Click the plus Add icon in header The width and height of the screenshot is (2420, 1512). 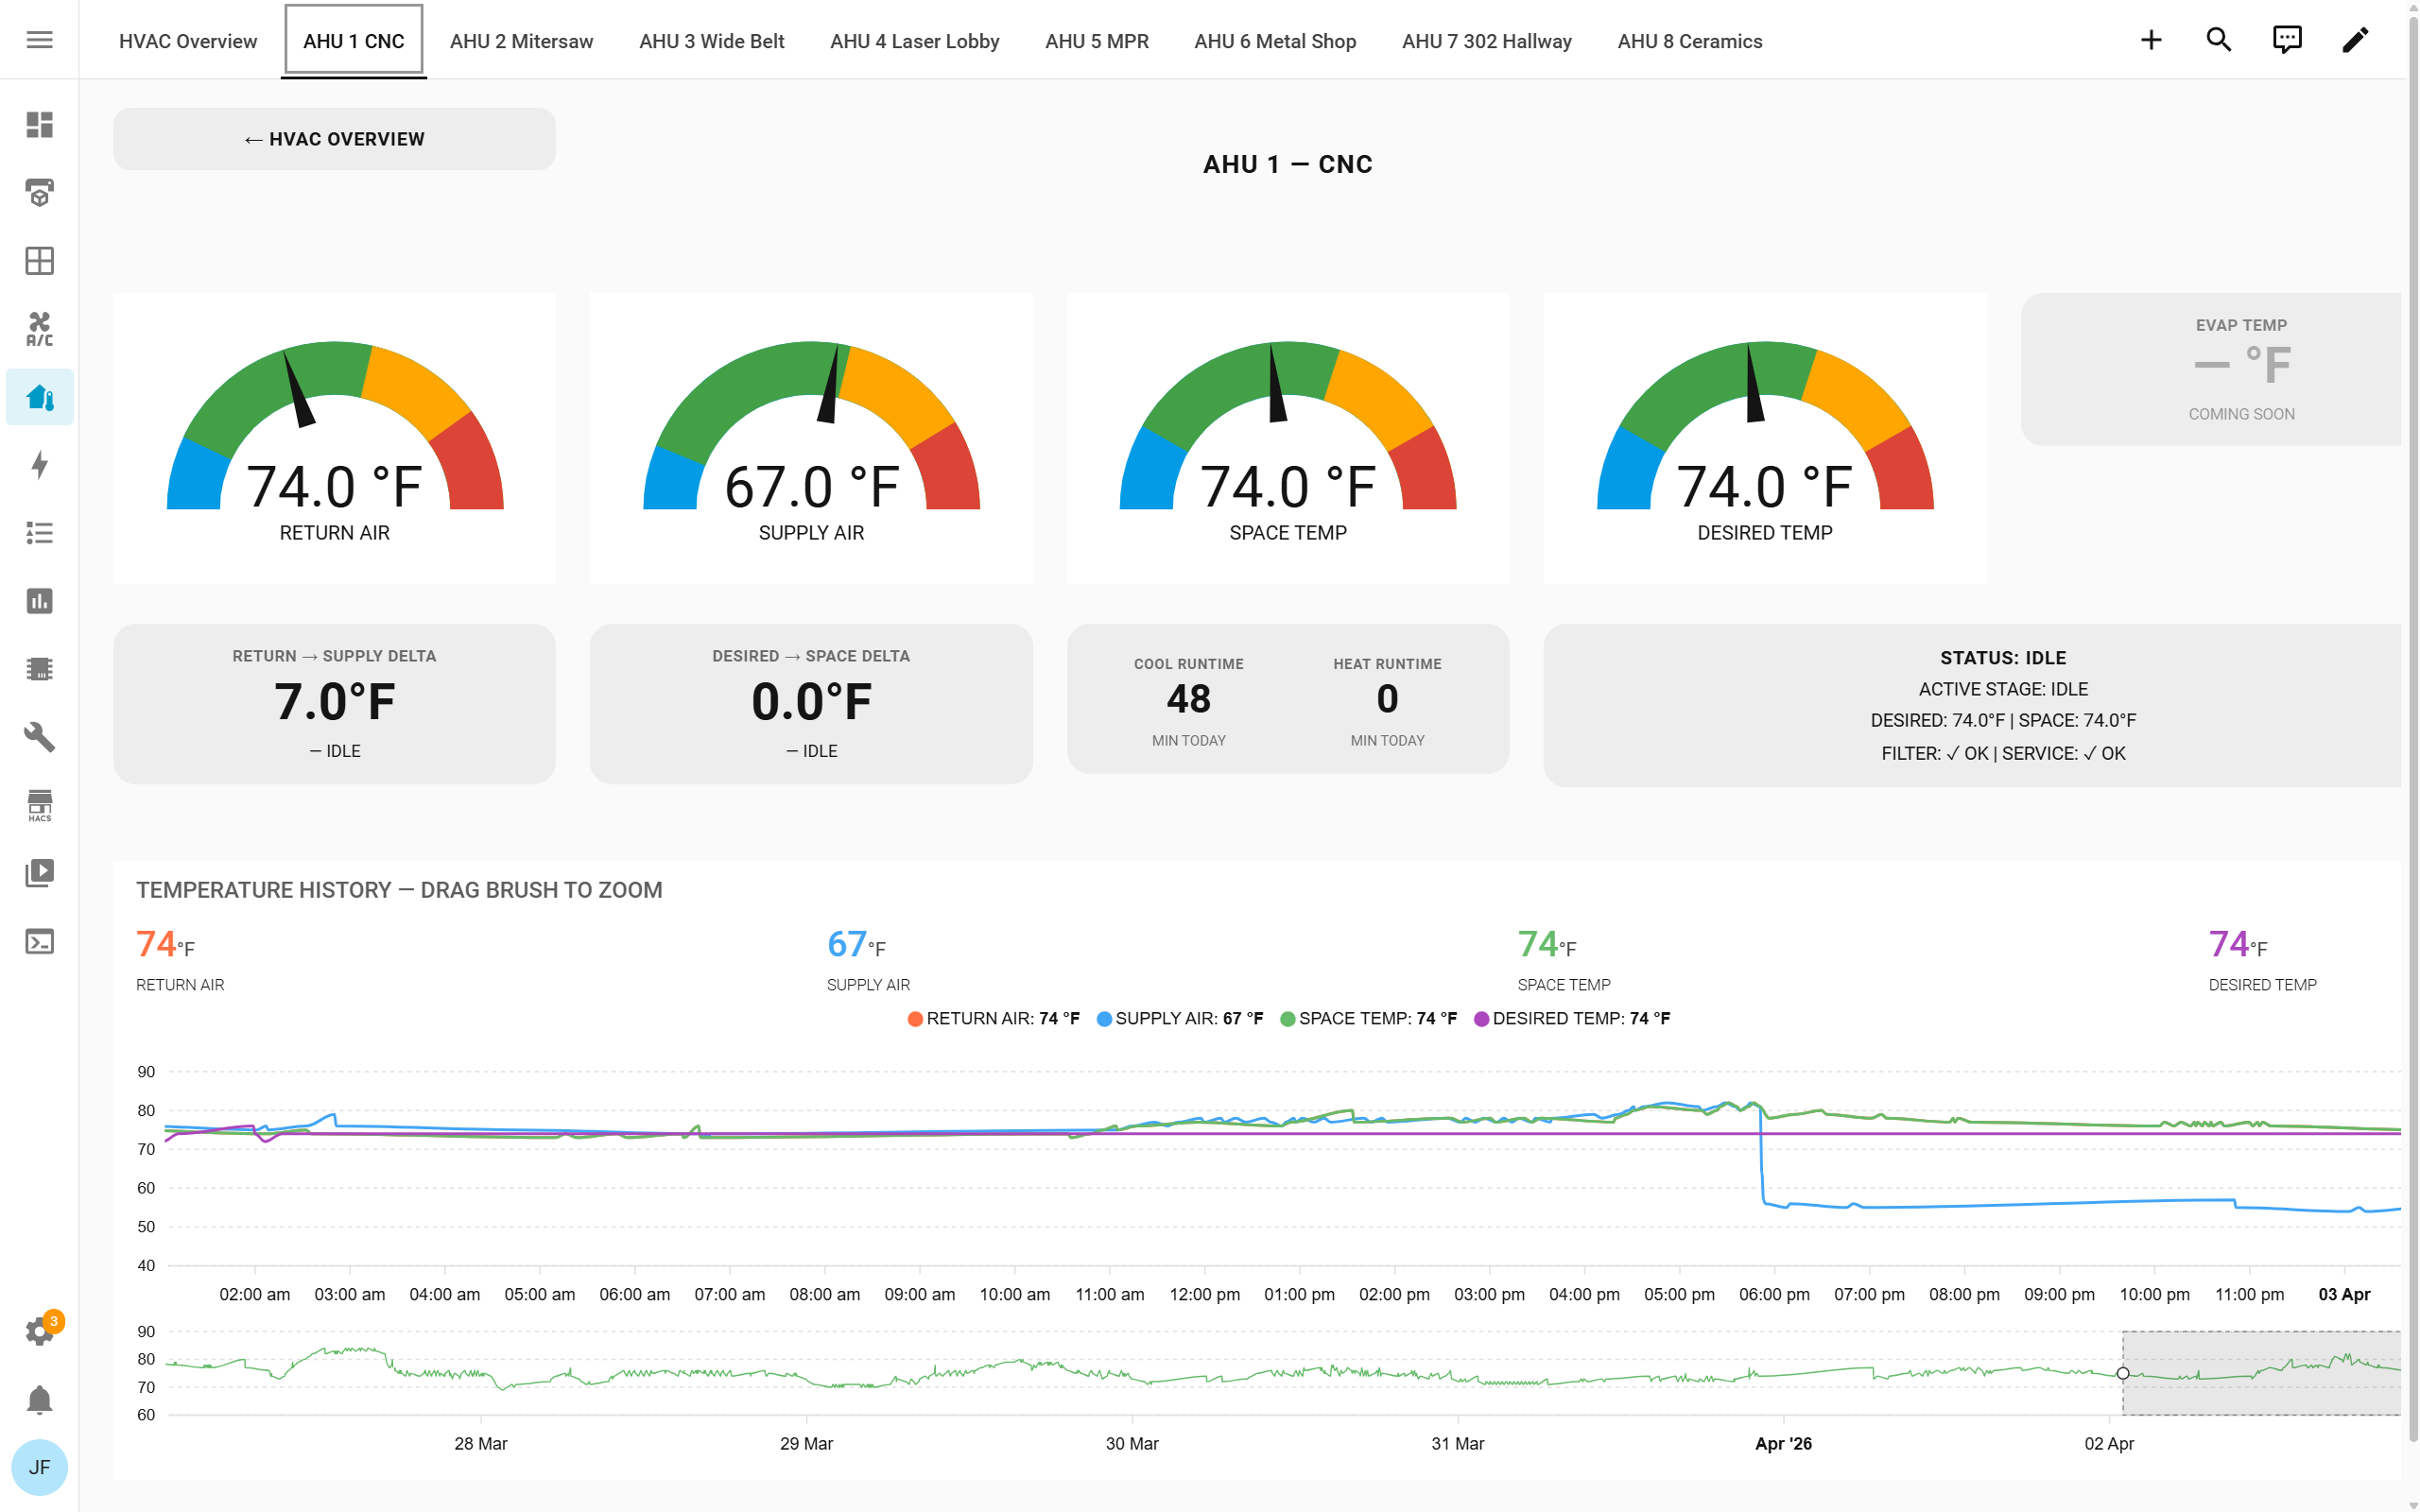[2150, 40]
